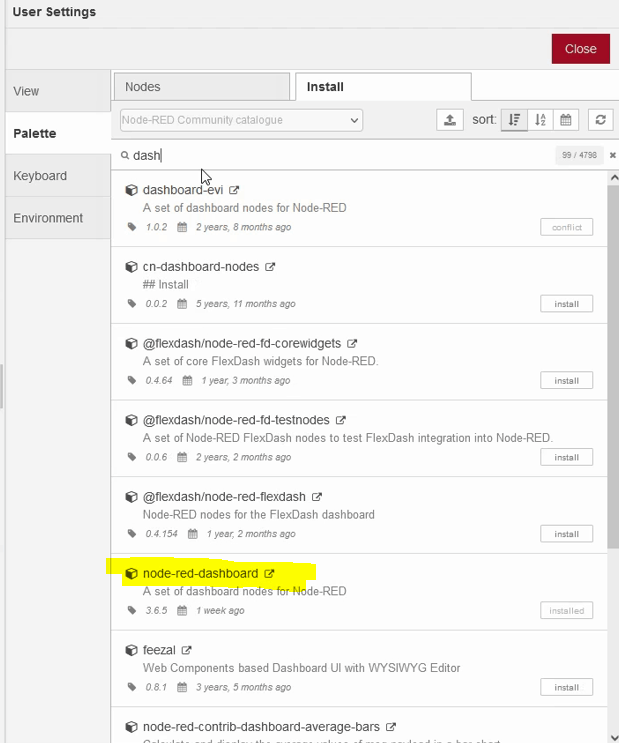Refresh the module list
Screen dimensions: 619x743
point(600,120)
